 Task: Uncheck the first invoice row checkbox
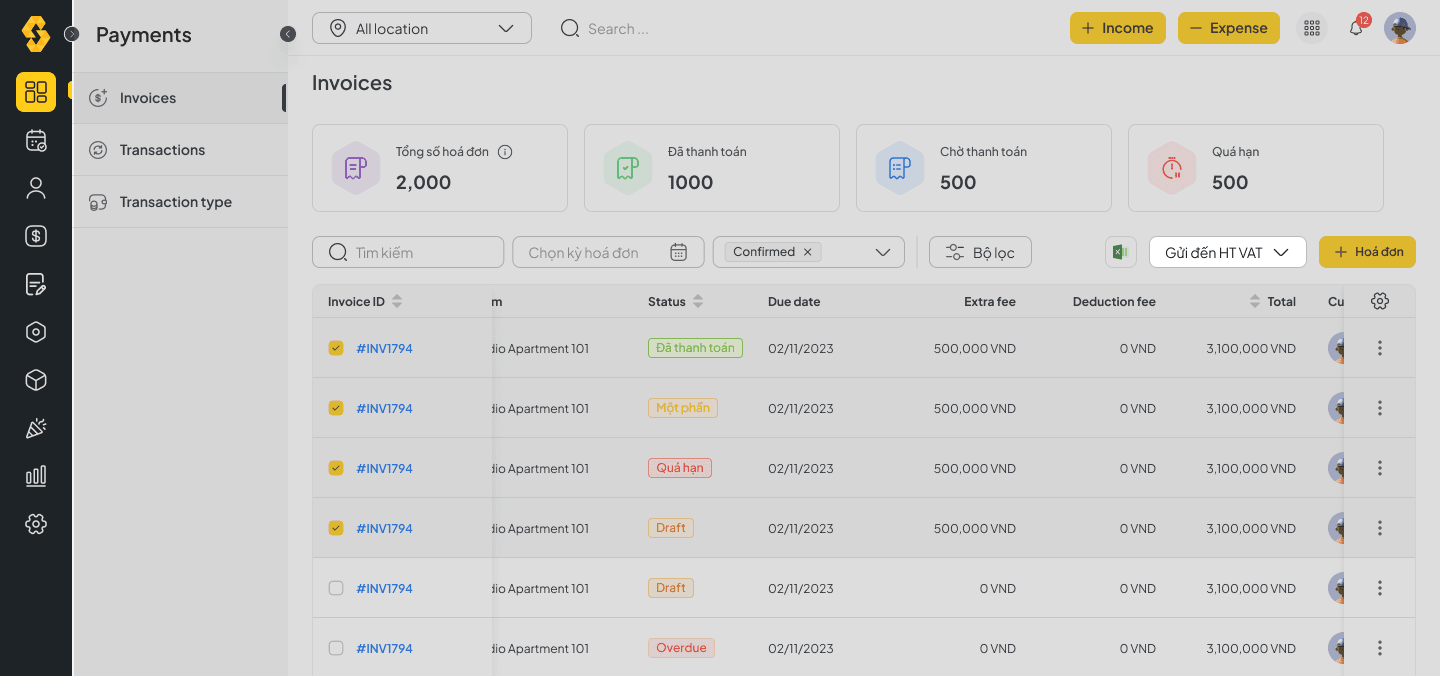click(x=336, y=348)
